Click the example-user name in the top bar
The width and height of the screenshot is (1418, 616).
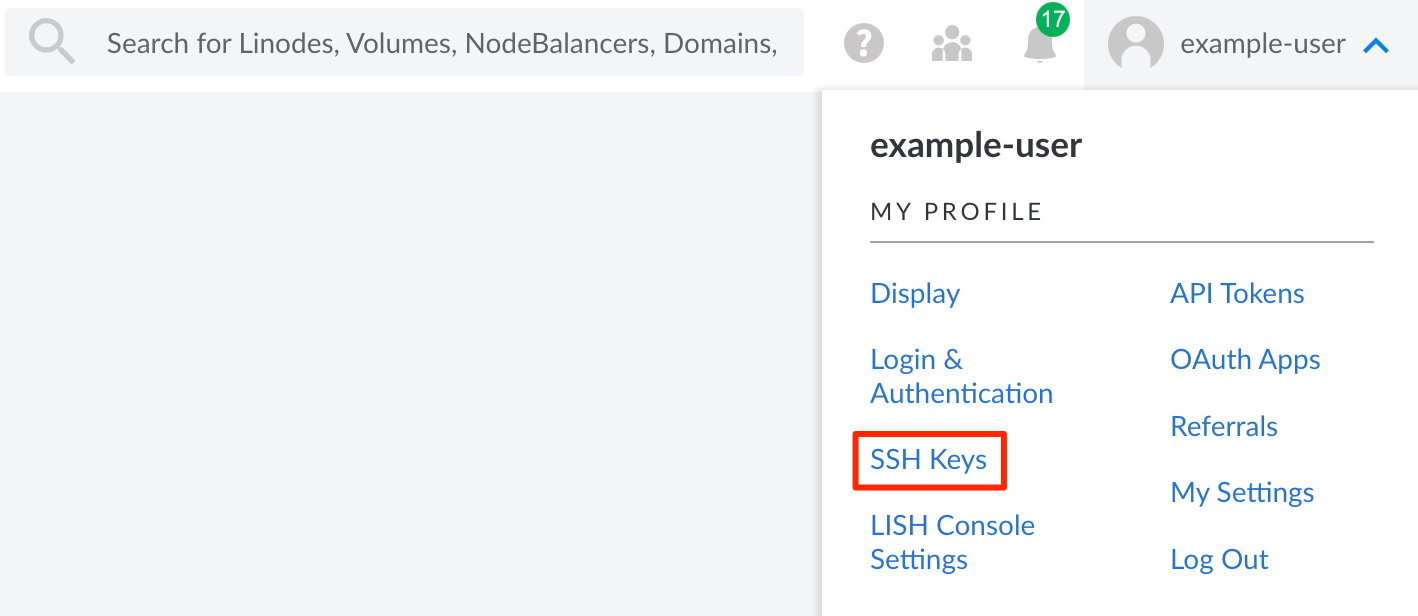coord(1262,43)
